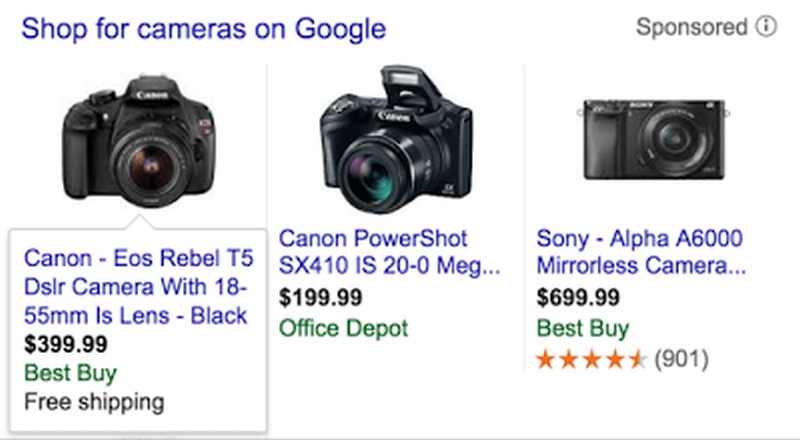Click the Sponsored info icon
800x440 pixels.
tap(766, 27)
